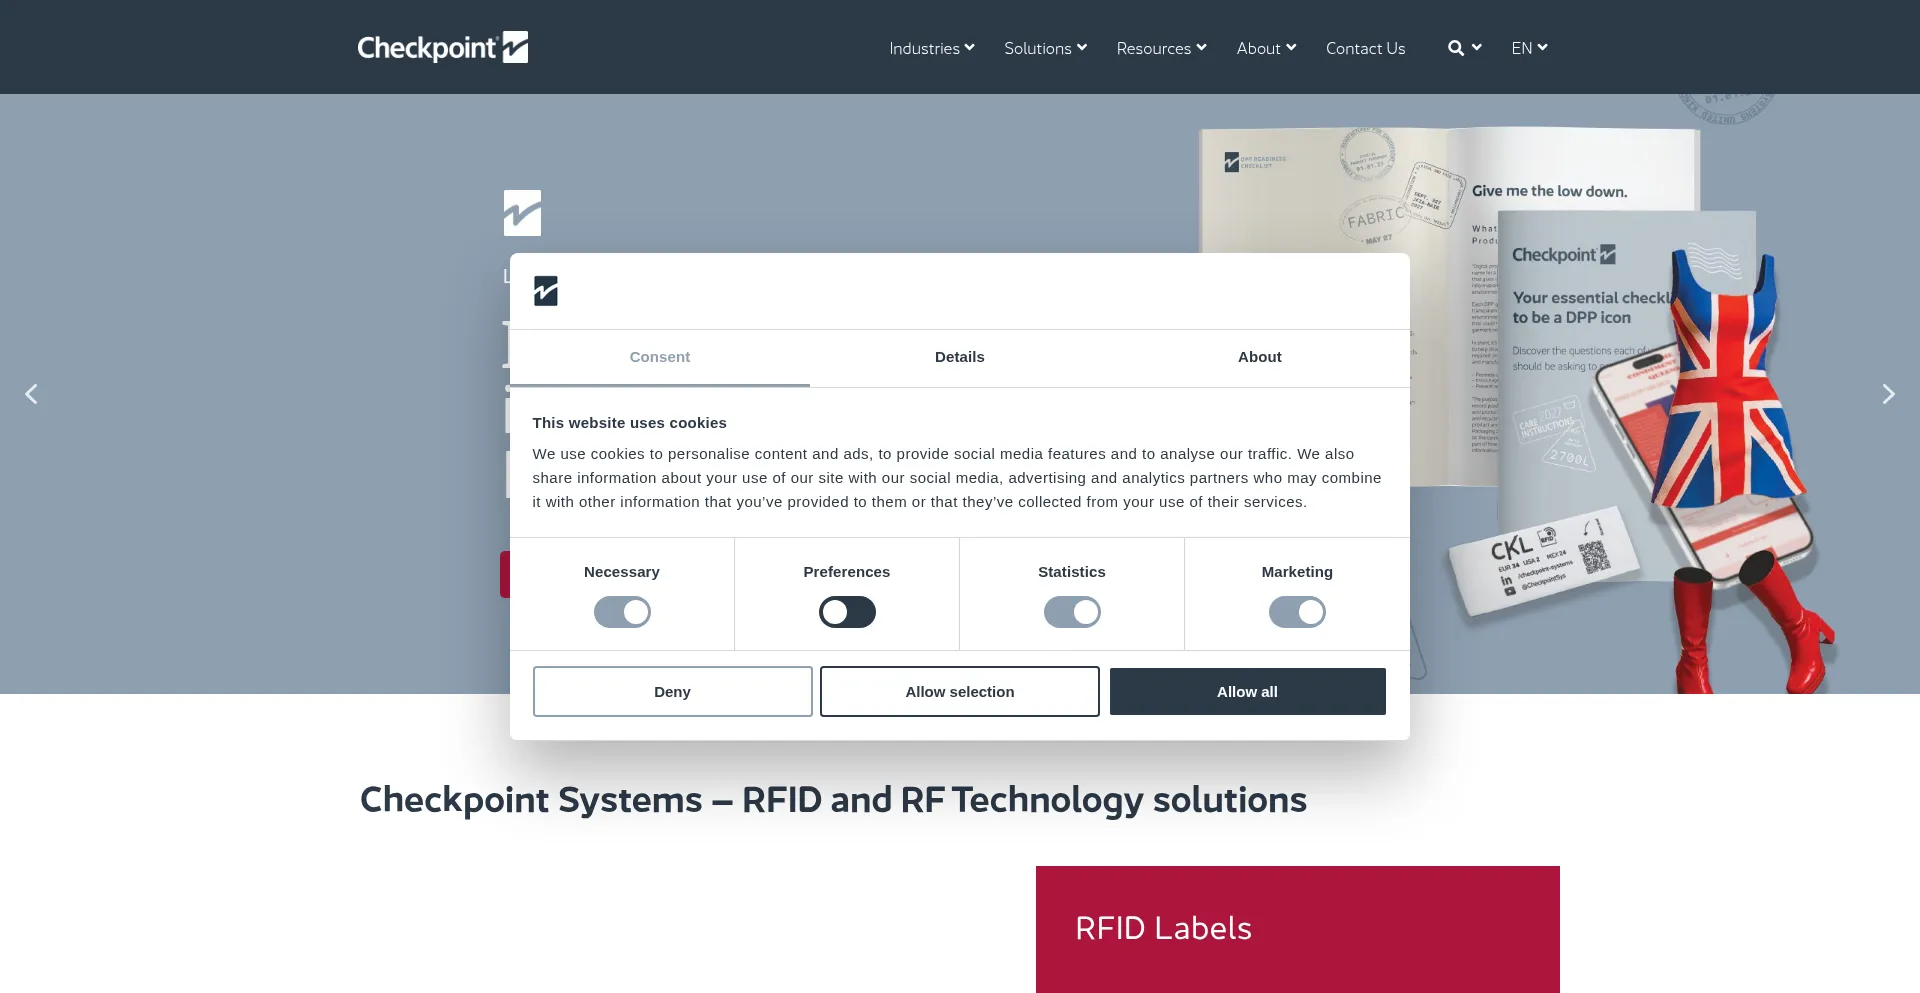1920x993 pixels.
Task: Open the EN language selector
Action: pos(1529,48)
